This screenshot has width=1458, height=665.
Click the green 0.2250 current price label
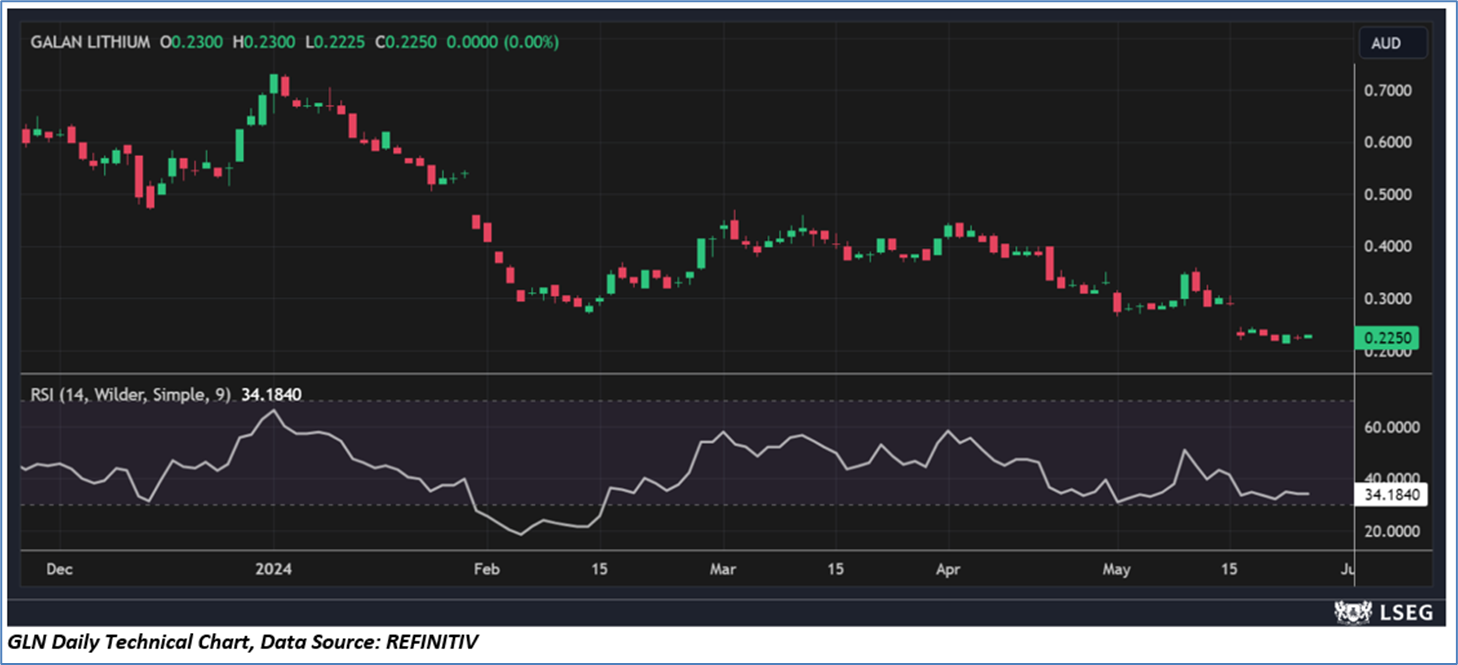coord(1385,338)
